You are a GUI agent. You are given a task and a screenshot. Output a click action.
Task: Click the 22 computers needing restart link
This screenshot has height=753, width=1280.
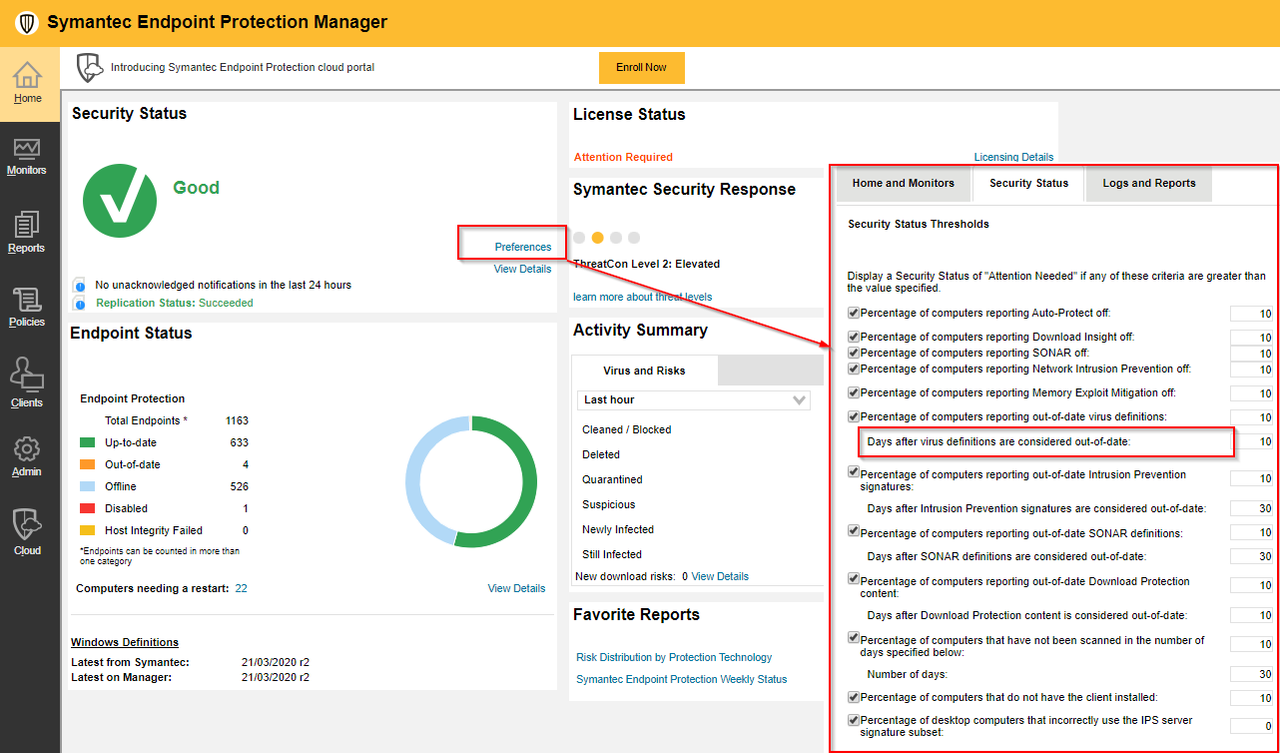[241, 588]
